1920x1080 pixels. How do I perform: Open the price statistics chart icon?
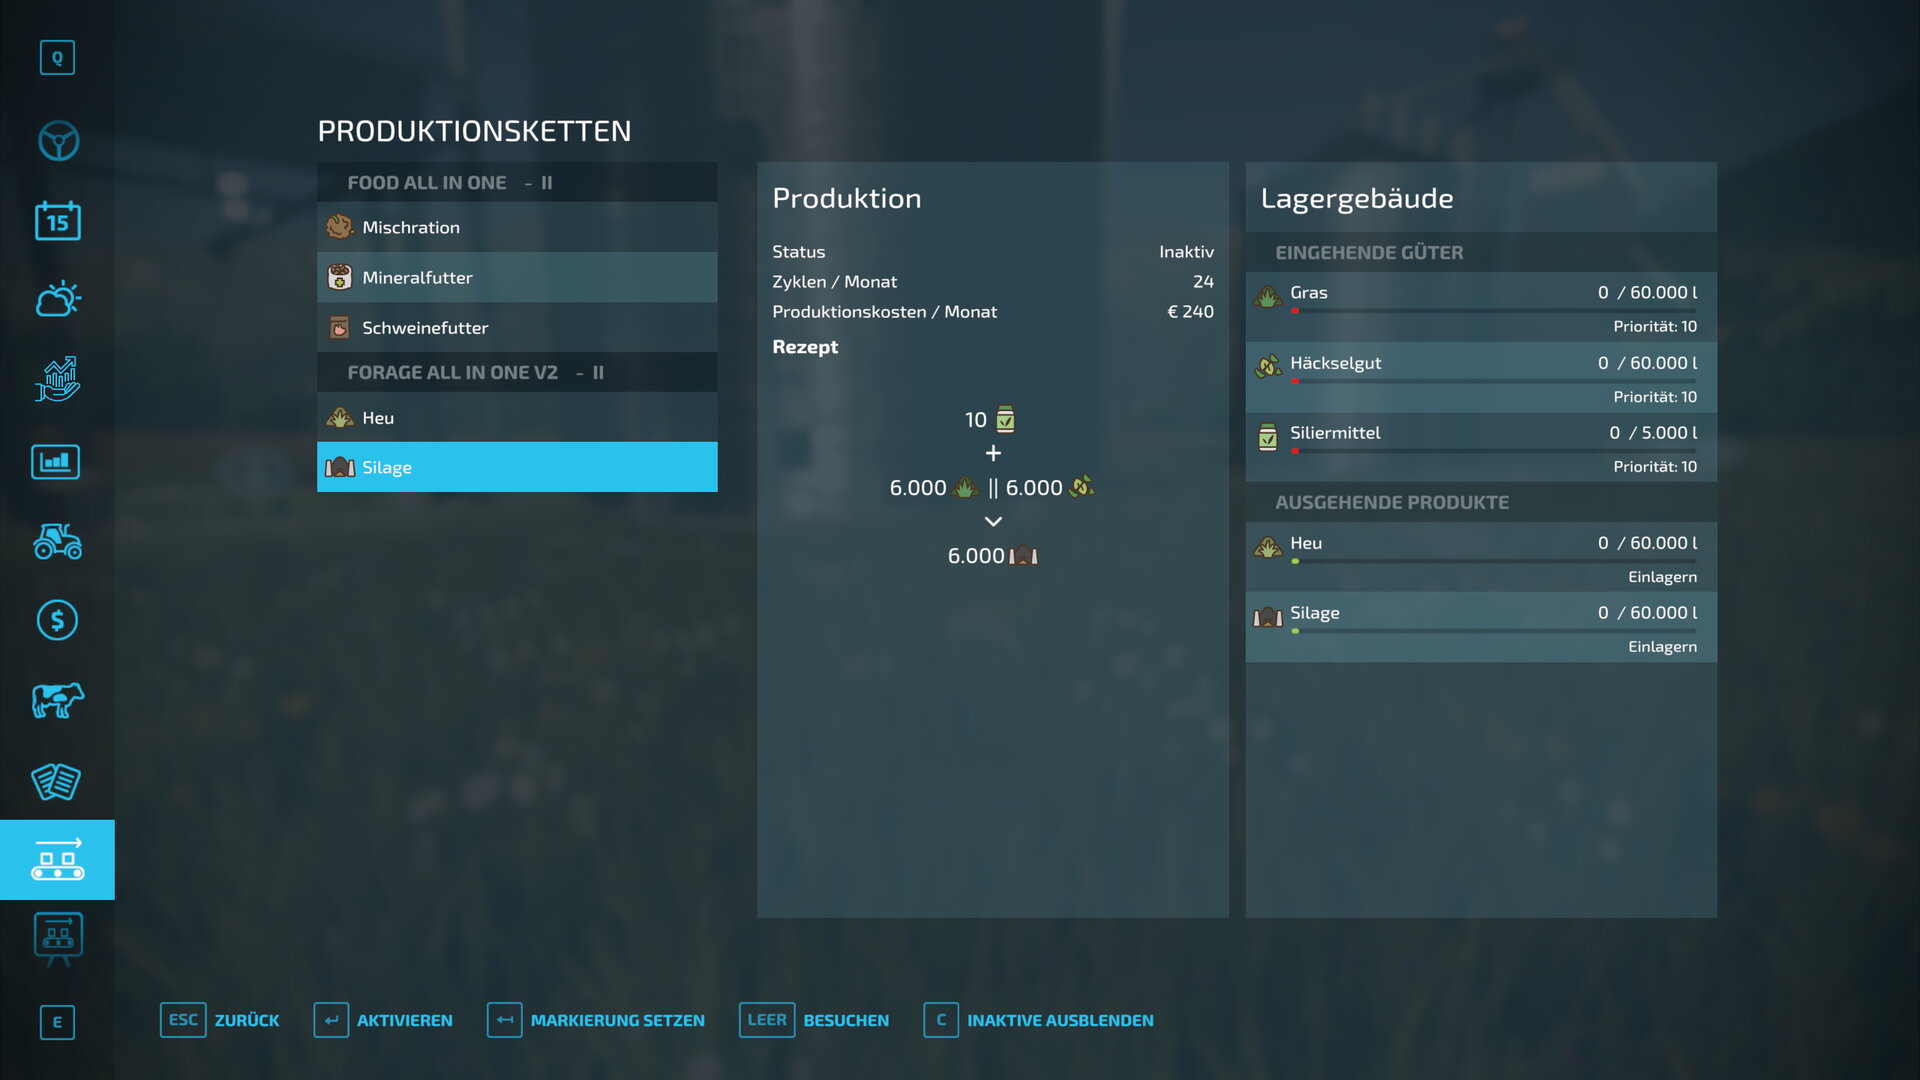58,380
